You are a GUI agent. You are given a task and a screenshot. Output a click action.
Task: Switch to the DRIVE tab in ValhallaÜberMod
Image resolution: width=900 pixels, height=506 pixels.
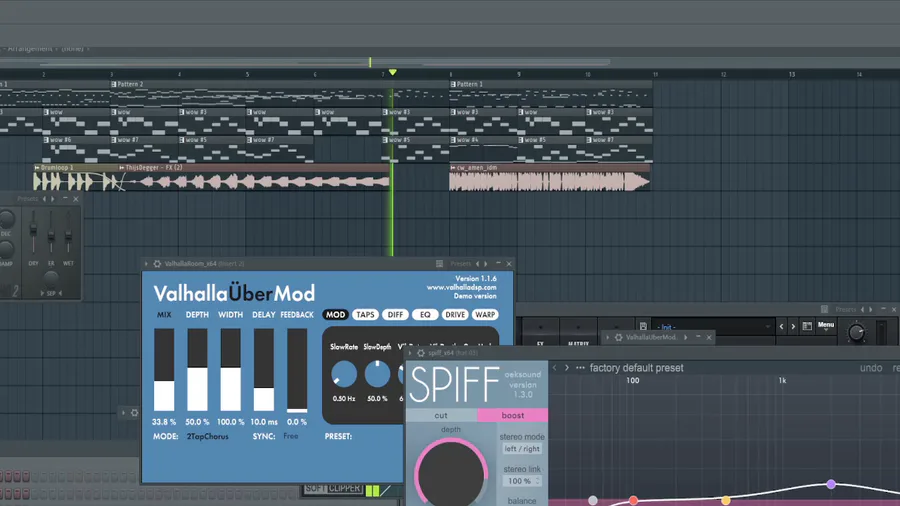pyautogui.click(x=455, y=314)
